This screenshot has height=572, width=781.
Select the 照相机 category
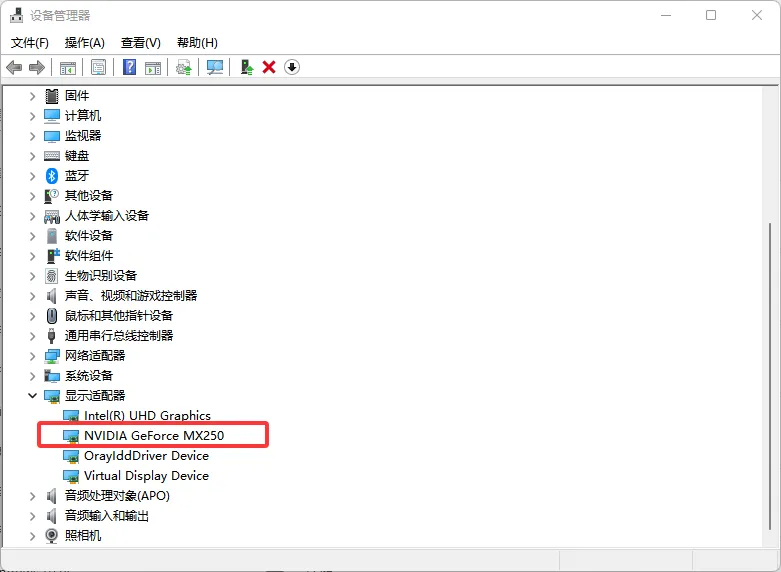click(x=83, y=536)
